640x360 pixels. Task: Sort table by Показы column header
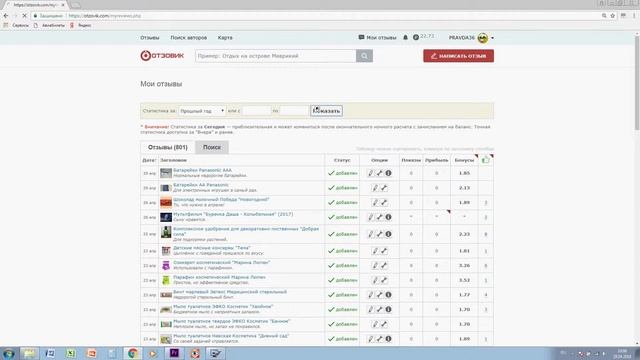pos(411,160)
